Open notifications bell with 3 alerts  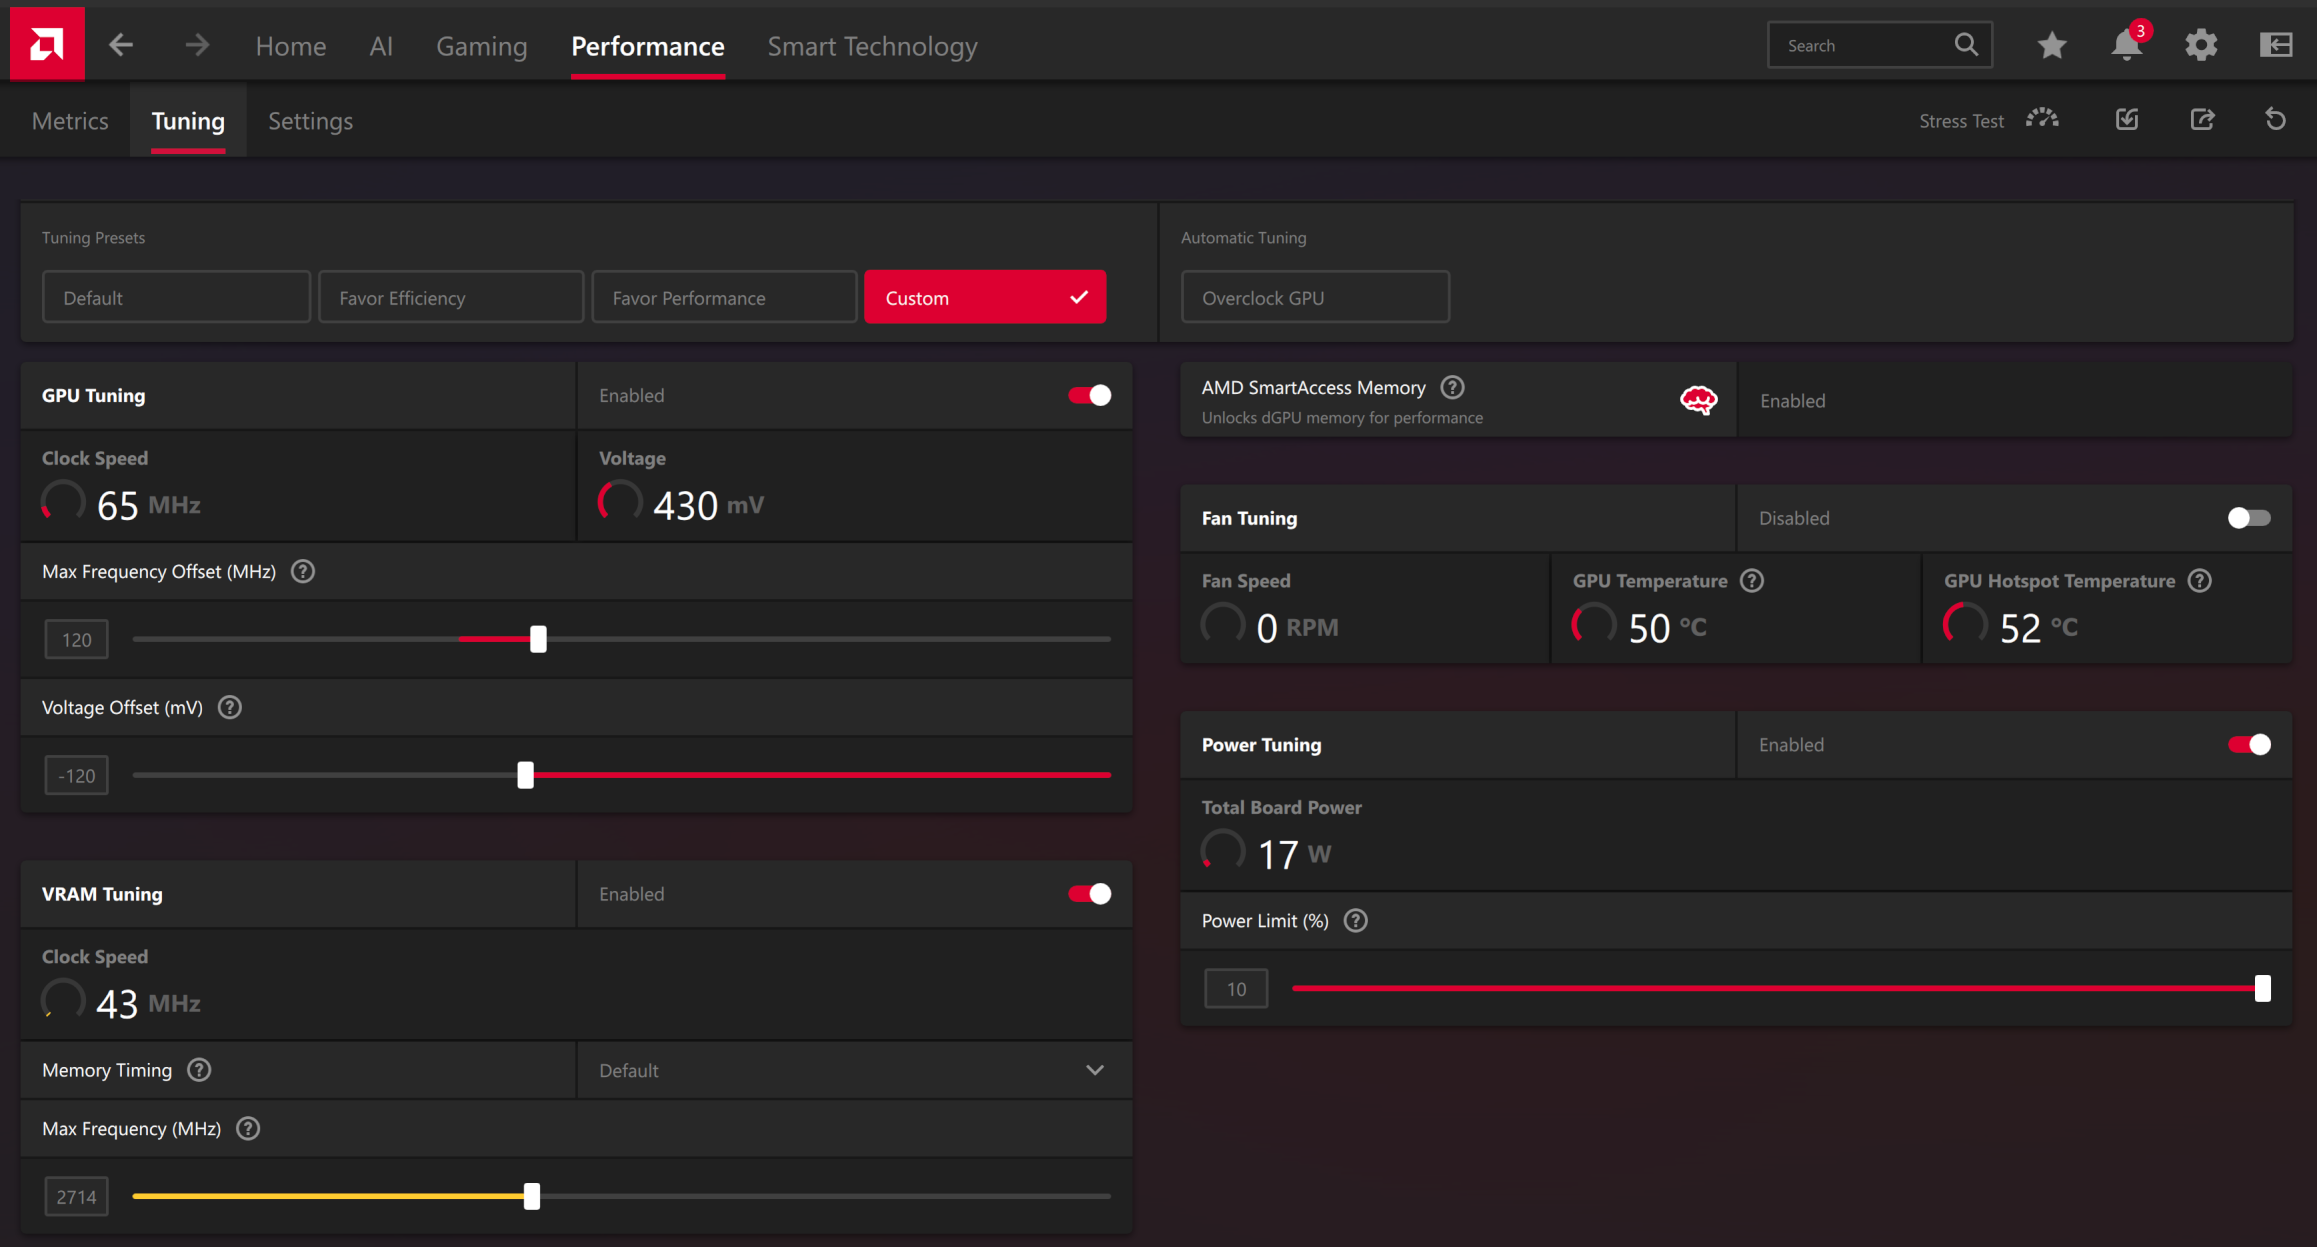[x=2127, y=44]
